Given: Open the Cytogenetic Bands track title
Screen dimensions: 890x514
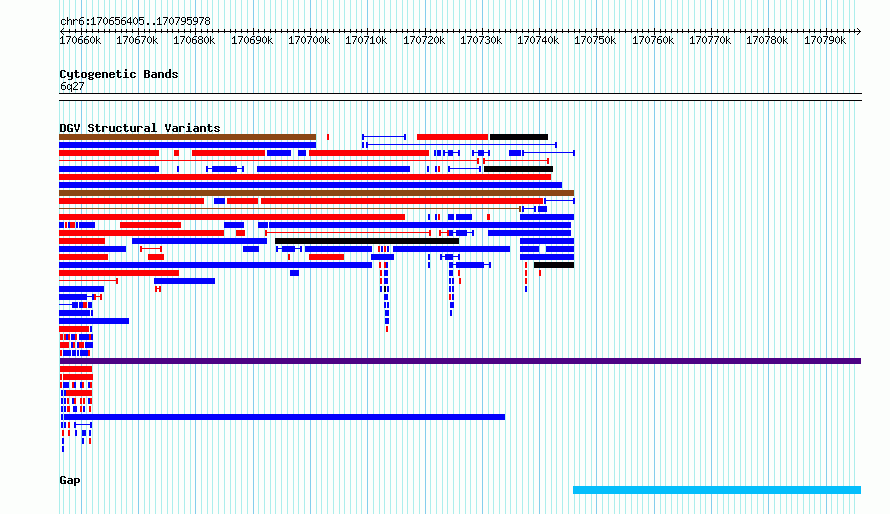Looking at the screenshot, I should pos(119,74).
